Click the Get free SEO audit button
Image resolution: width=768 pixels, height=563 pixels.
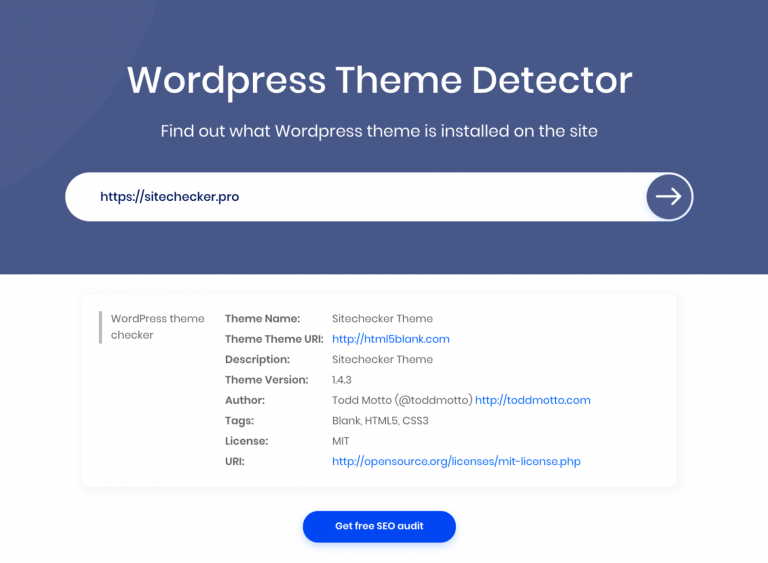379,526
